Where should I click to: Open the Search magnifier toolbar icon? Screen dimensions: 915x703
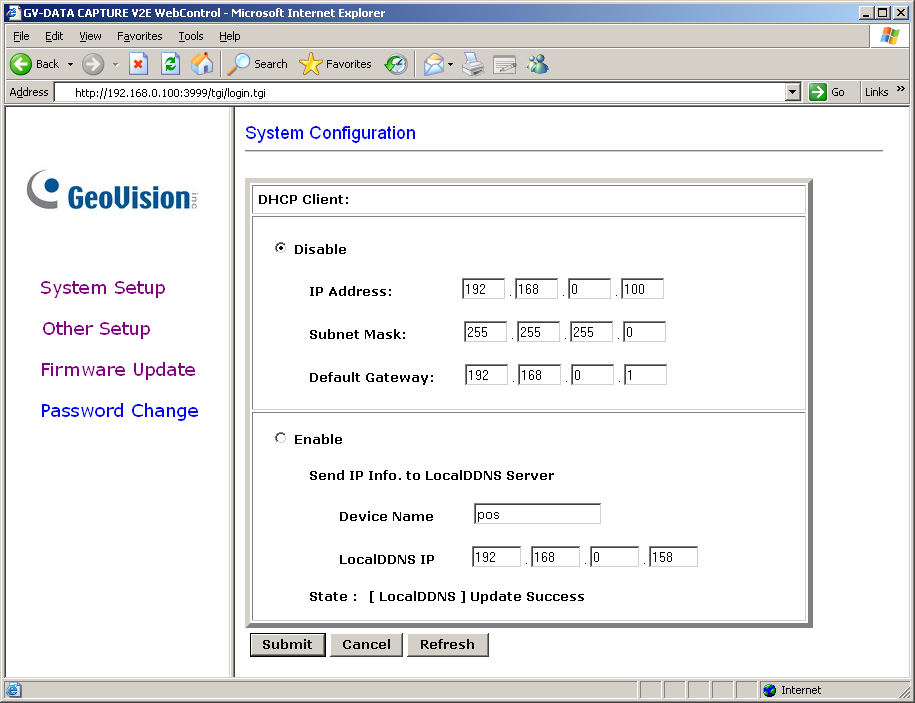(238, 64)
